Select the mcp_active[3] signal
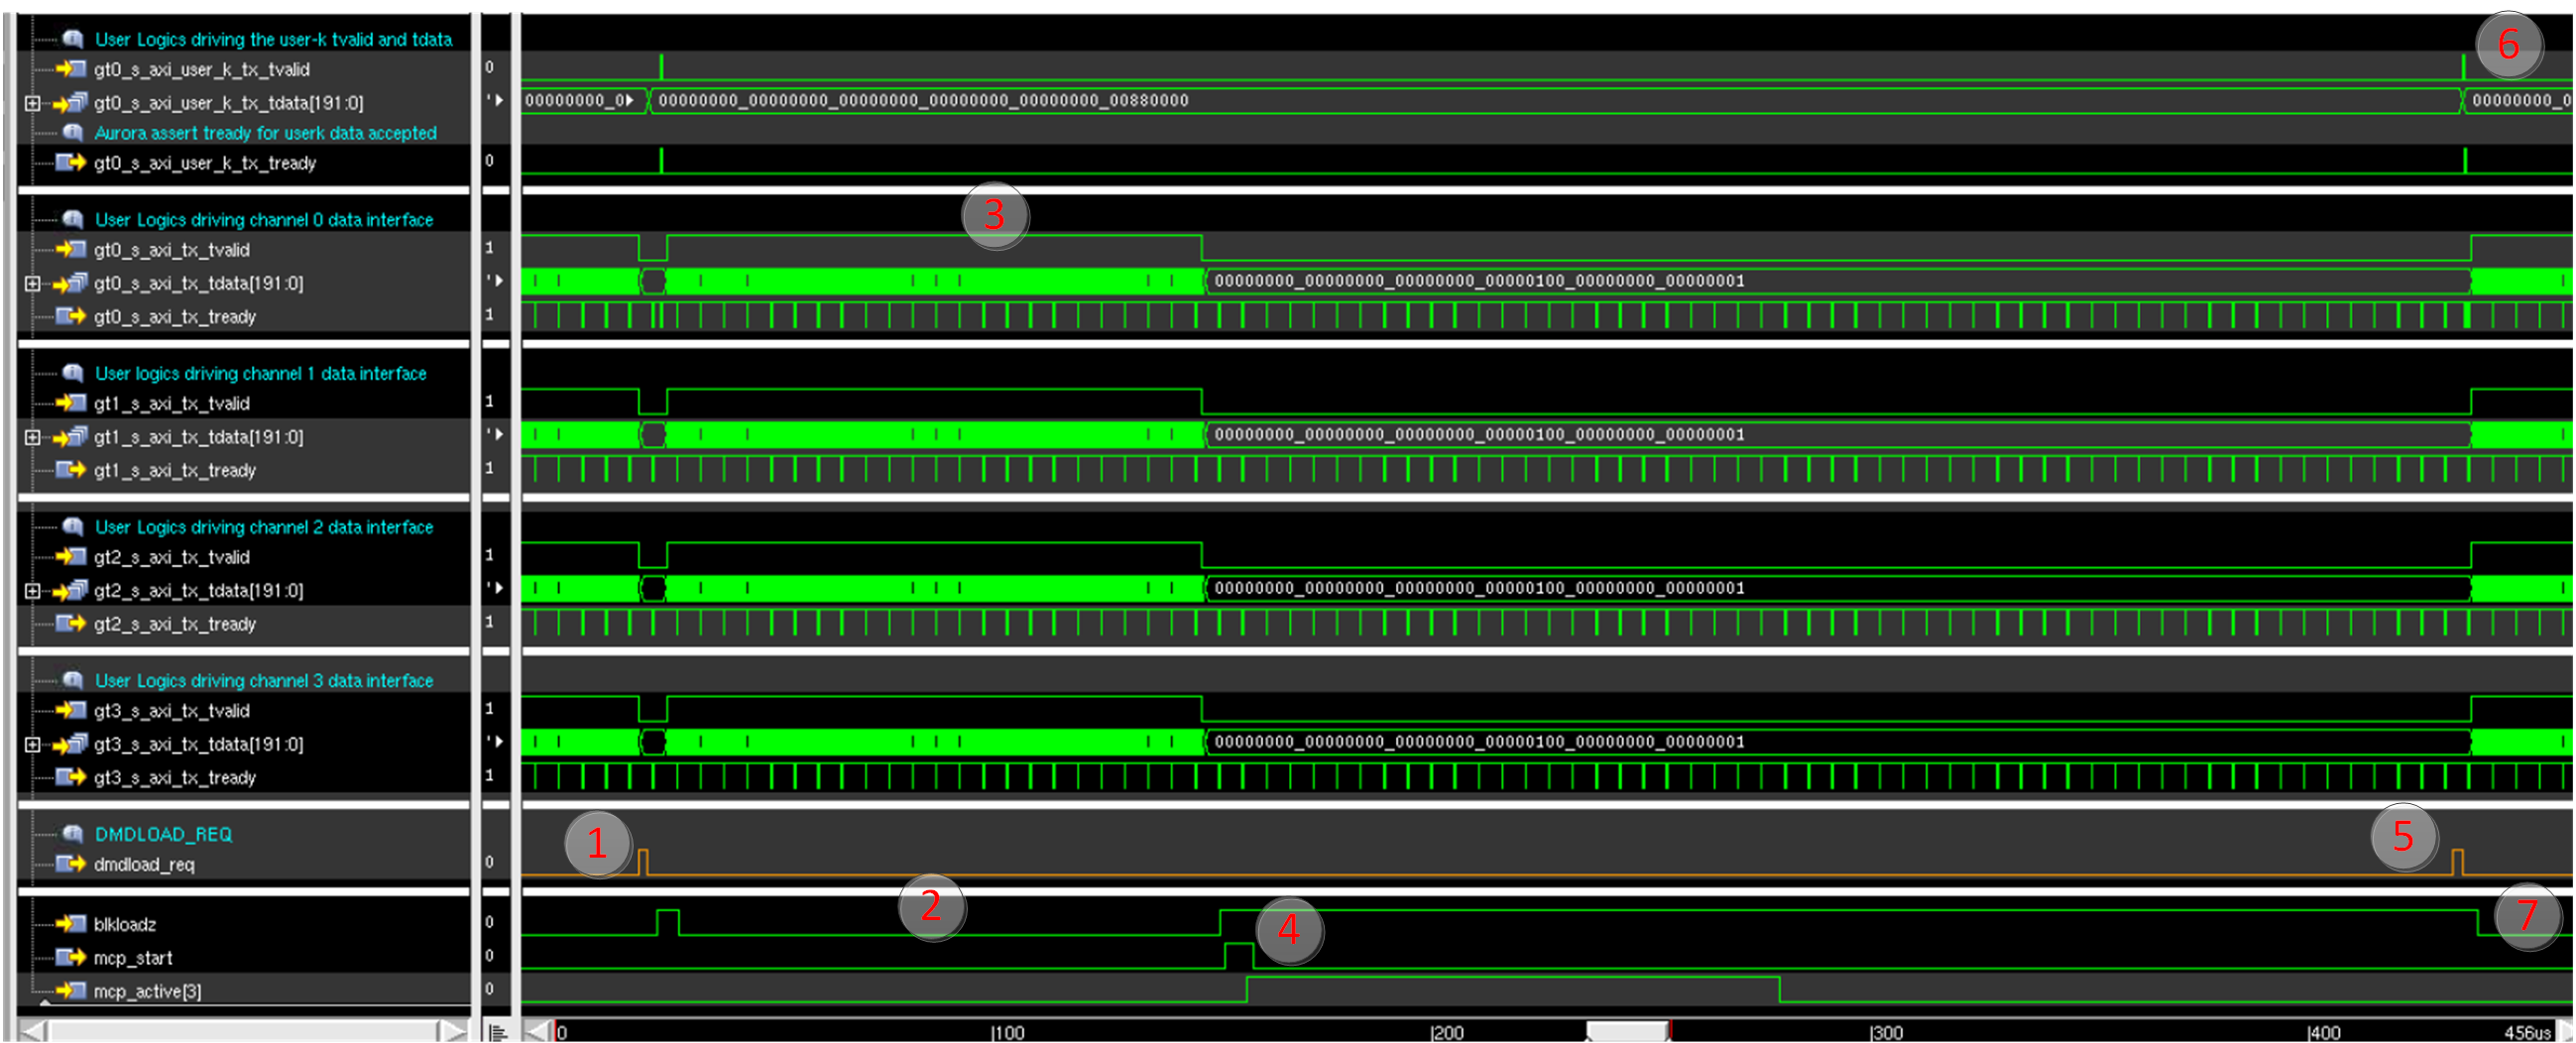 pyautogui.click(x=147, y=991)
